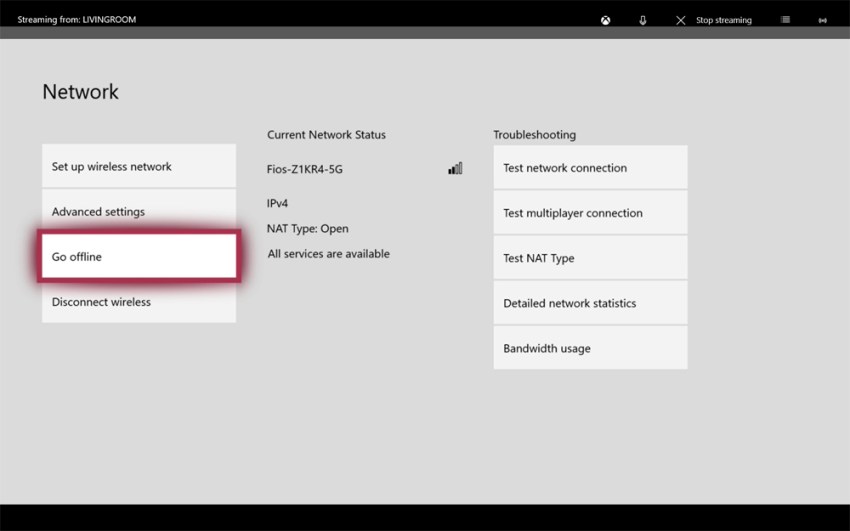The image size is (850, 531).
Task: Open Detailed network statistics
Action: 590,303
